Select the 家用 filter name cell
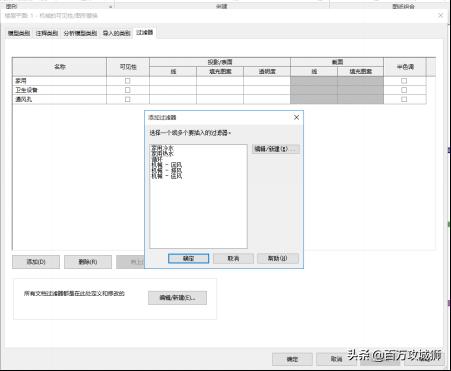 59,81
